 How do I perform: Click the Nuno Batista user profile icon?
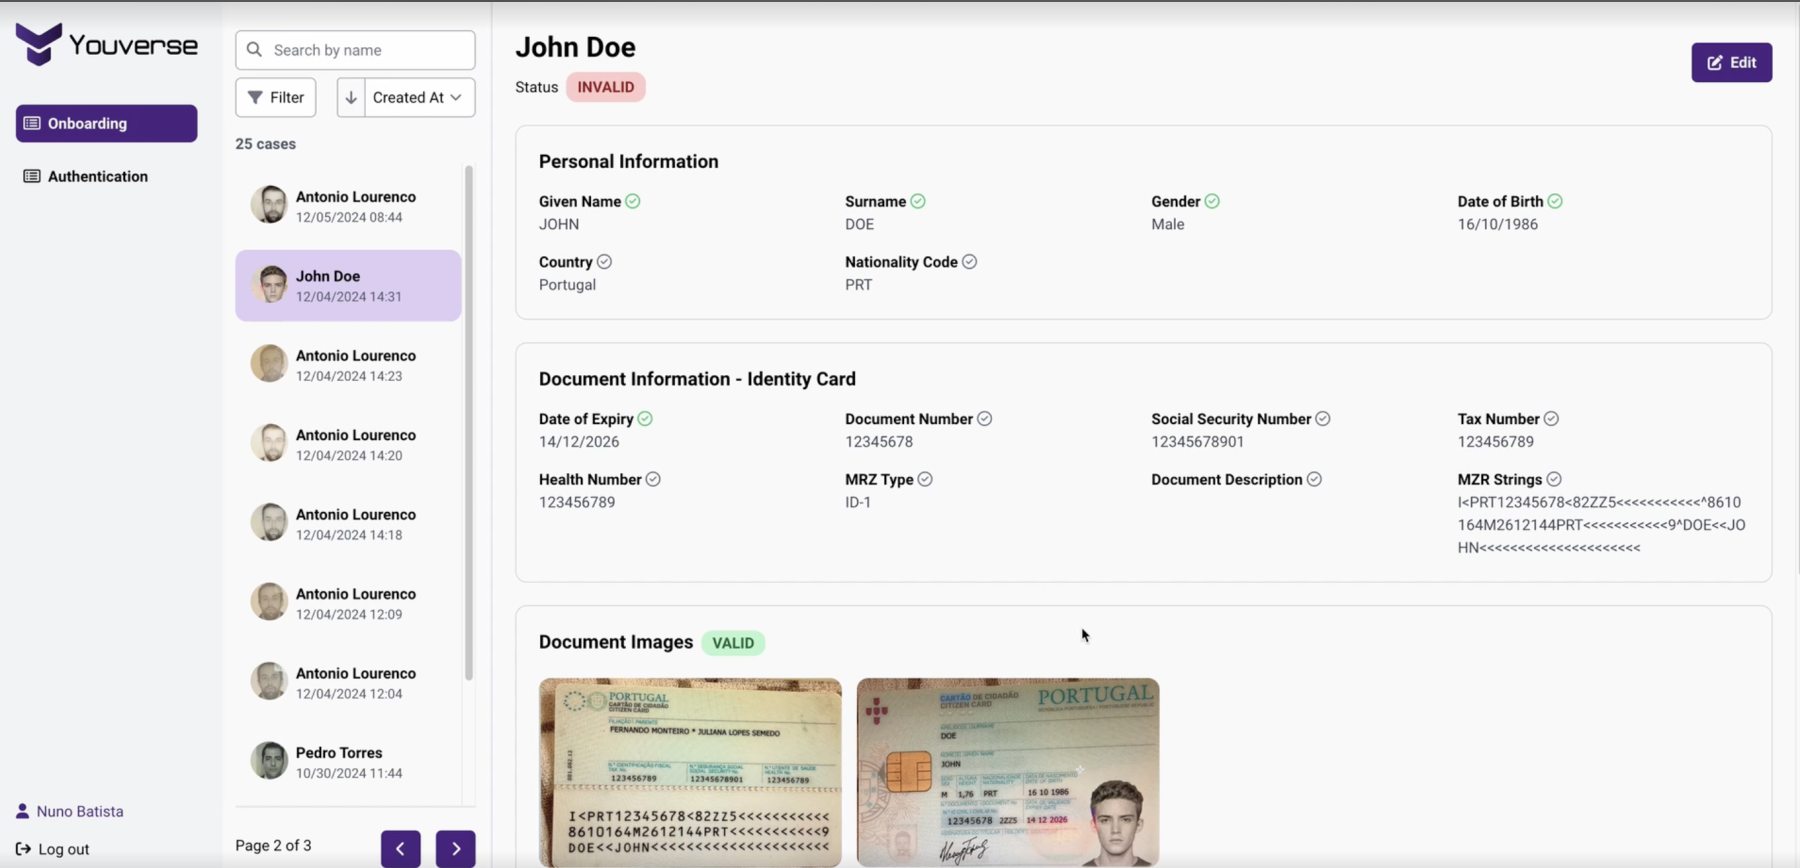pos(22,811)
